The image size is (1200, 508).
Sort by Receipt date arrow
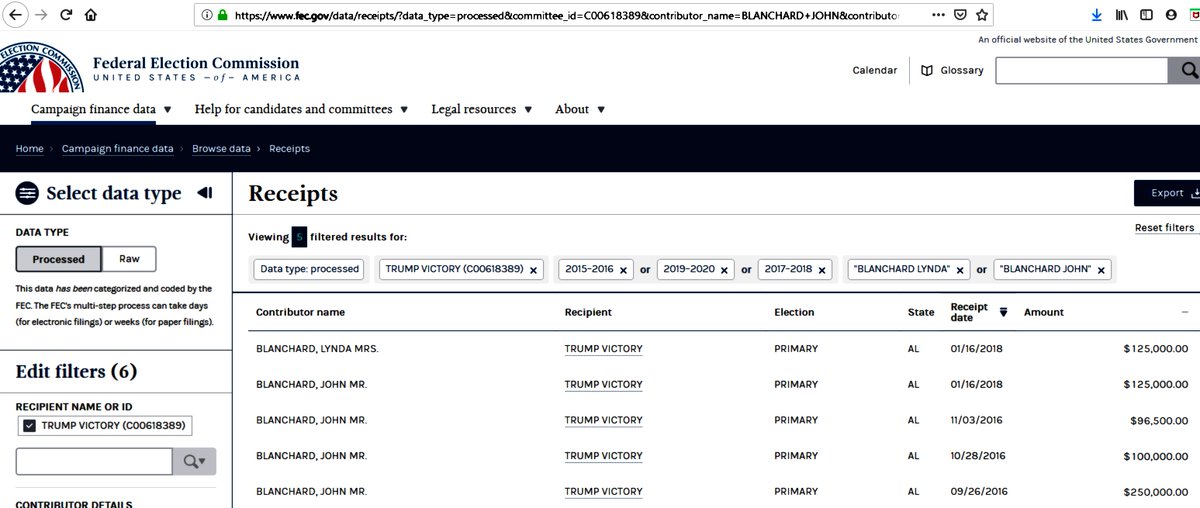[1004, 312]
